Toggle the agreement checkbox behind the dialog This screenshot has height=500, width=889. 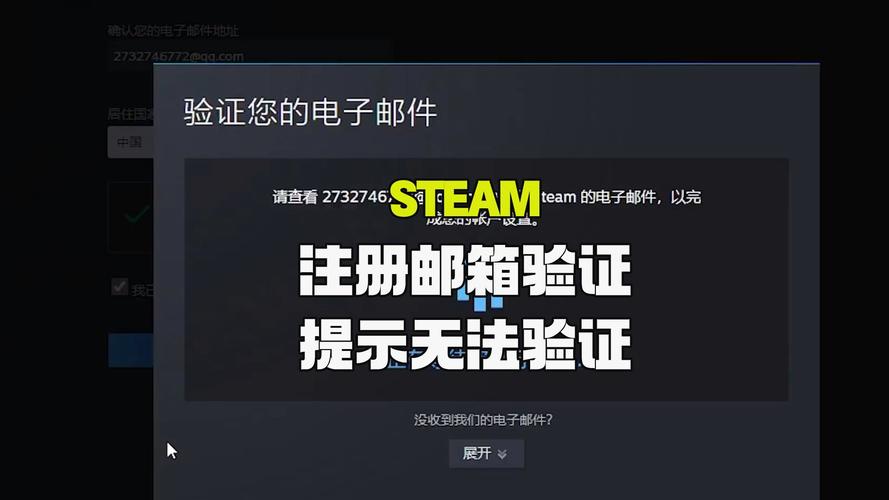point(119,287)
